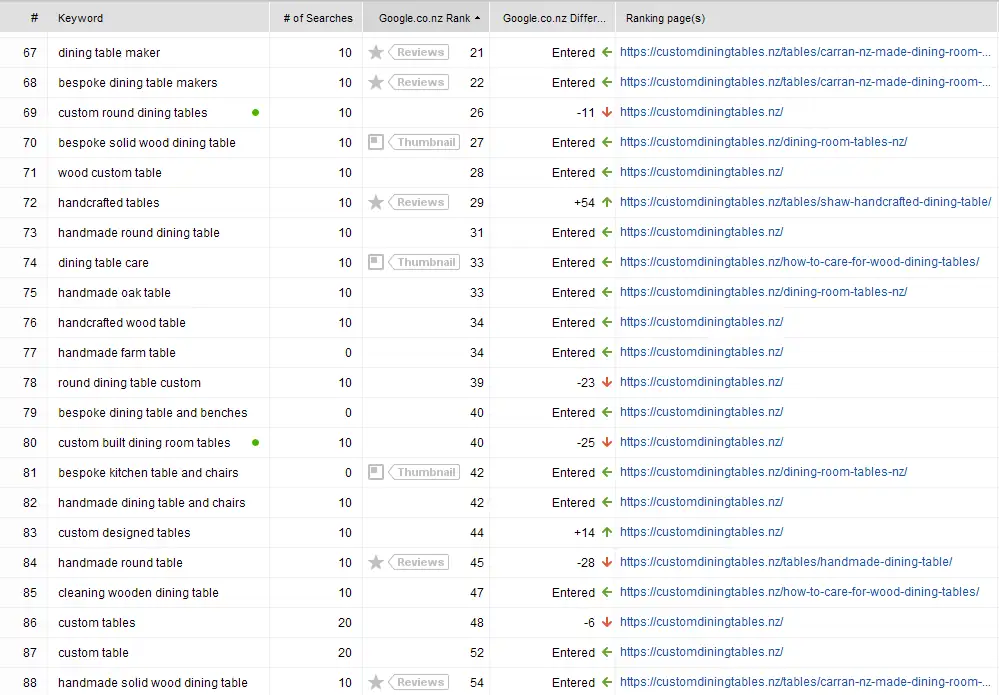Image resolution: width=999 pixels, height=695 pixels.
Task: Click red down arrow in custom built dining room tables row
Action: [x=607, y=442]
